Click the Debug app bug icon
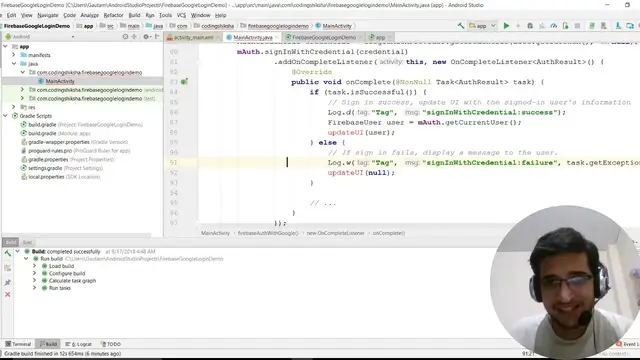The width and height of the screenshot is (640, 360). (530, 26)
